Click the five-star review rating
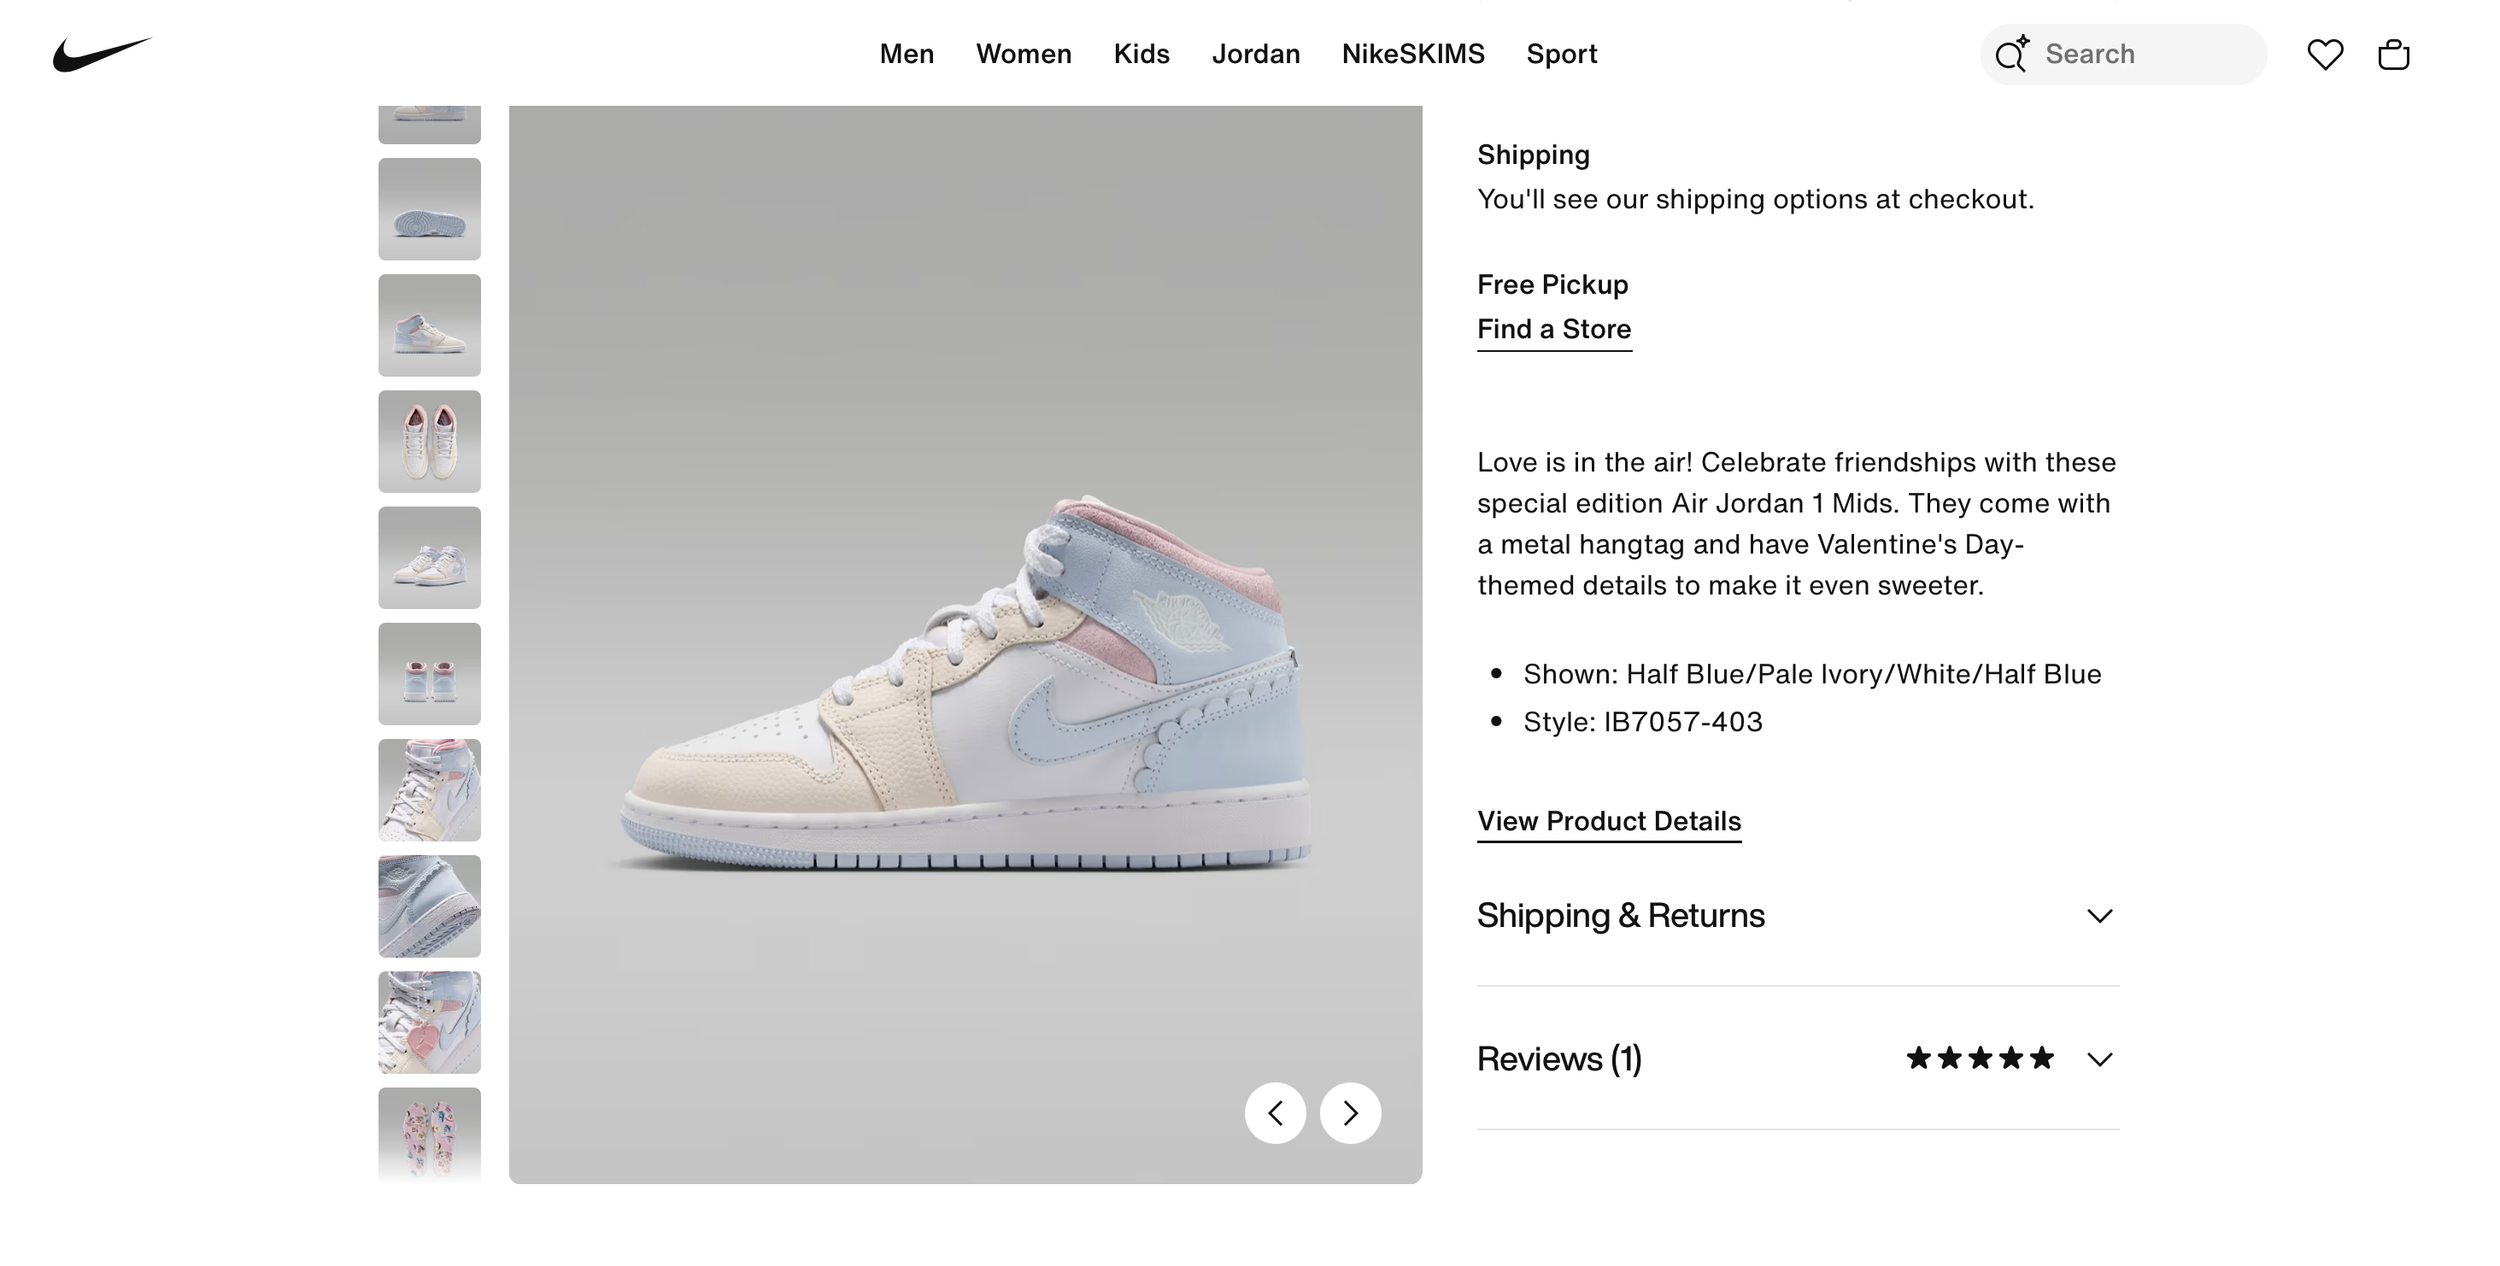 (1980, 1058)
